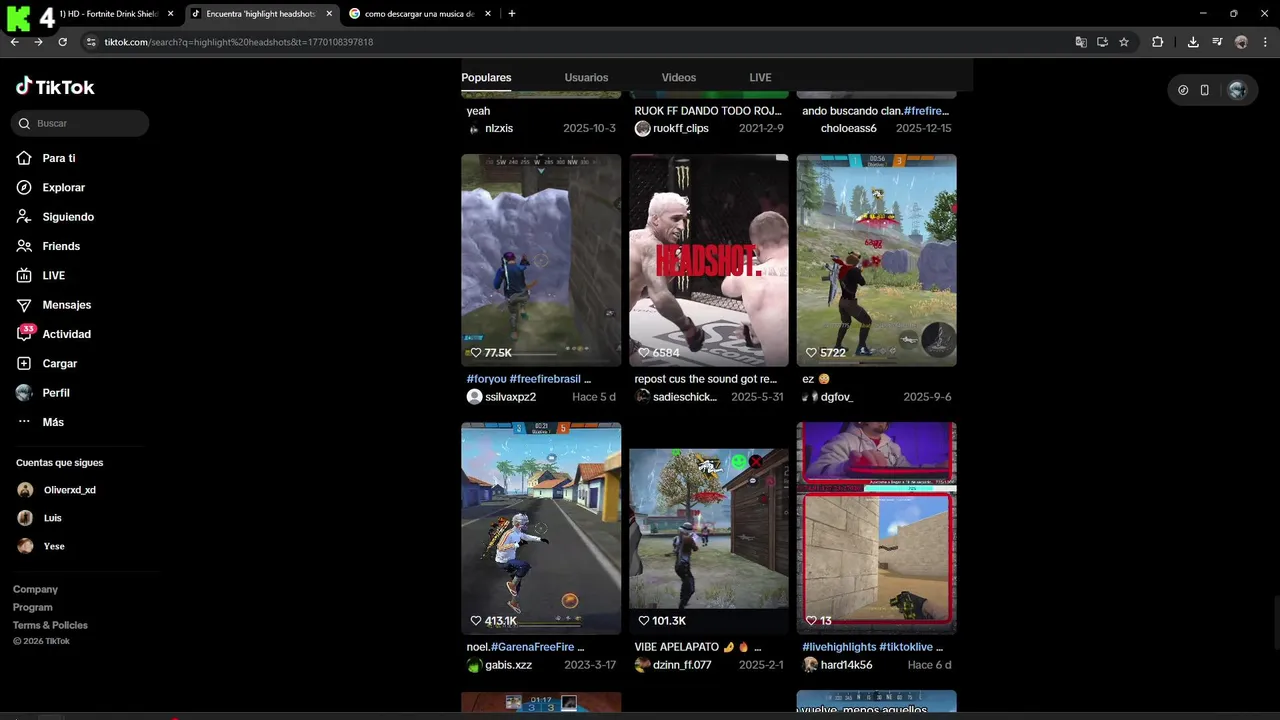Click the #freefirebrasil hashtag

click(x=545, y=379)
